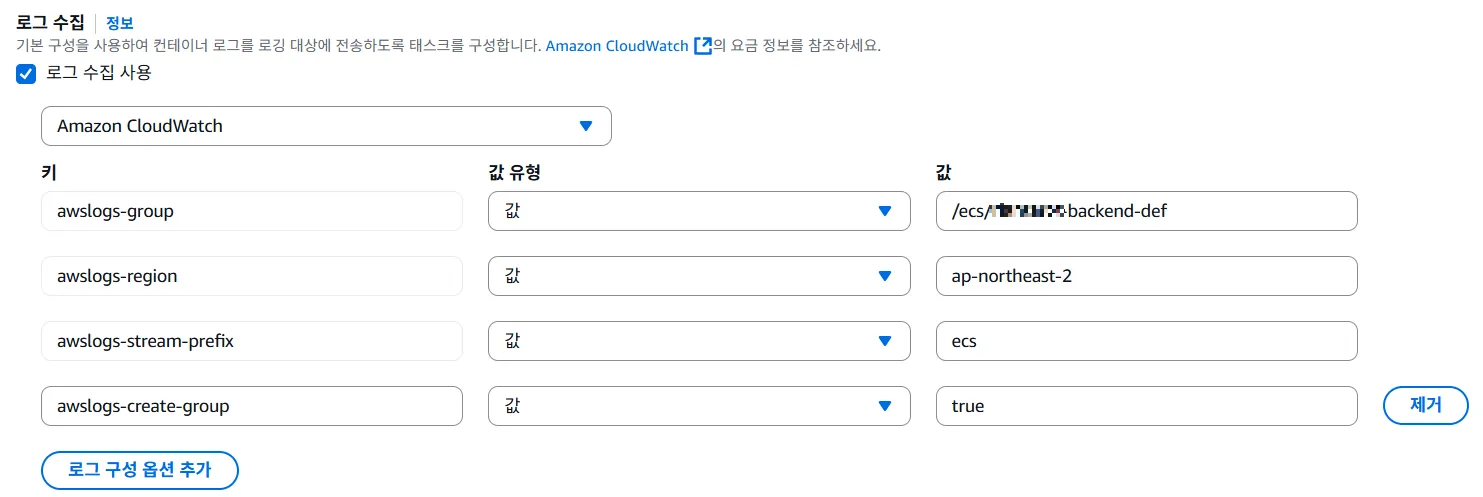Open the 값 유형 dropdown for awslogs-create-group
The height and width of the screenshot is (497, 1483).
coord(699,406)
